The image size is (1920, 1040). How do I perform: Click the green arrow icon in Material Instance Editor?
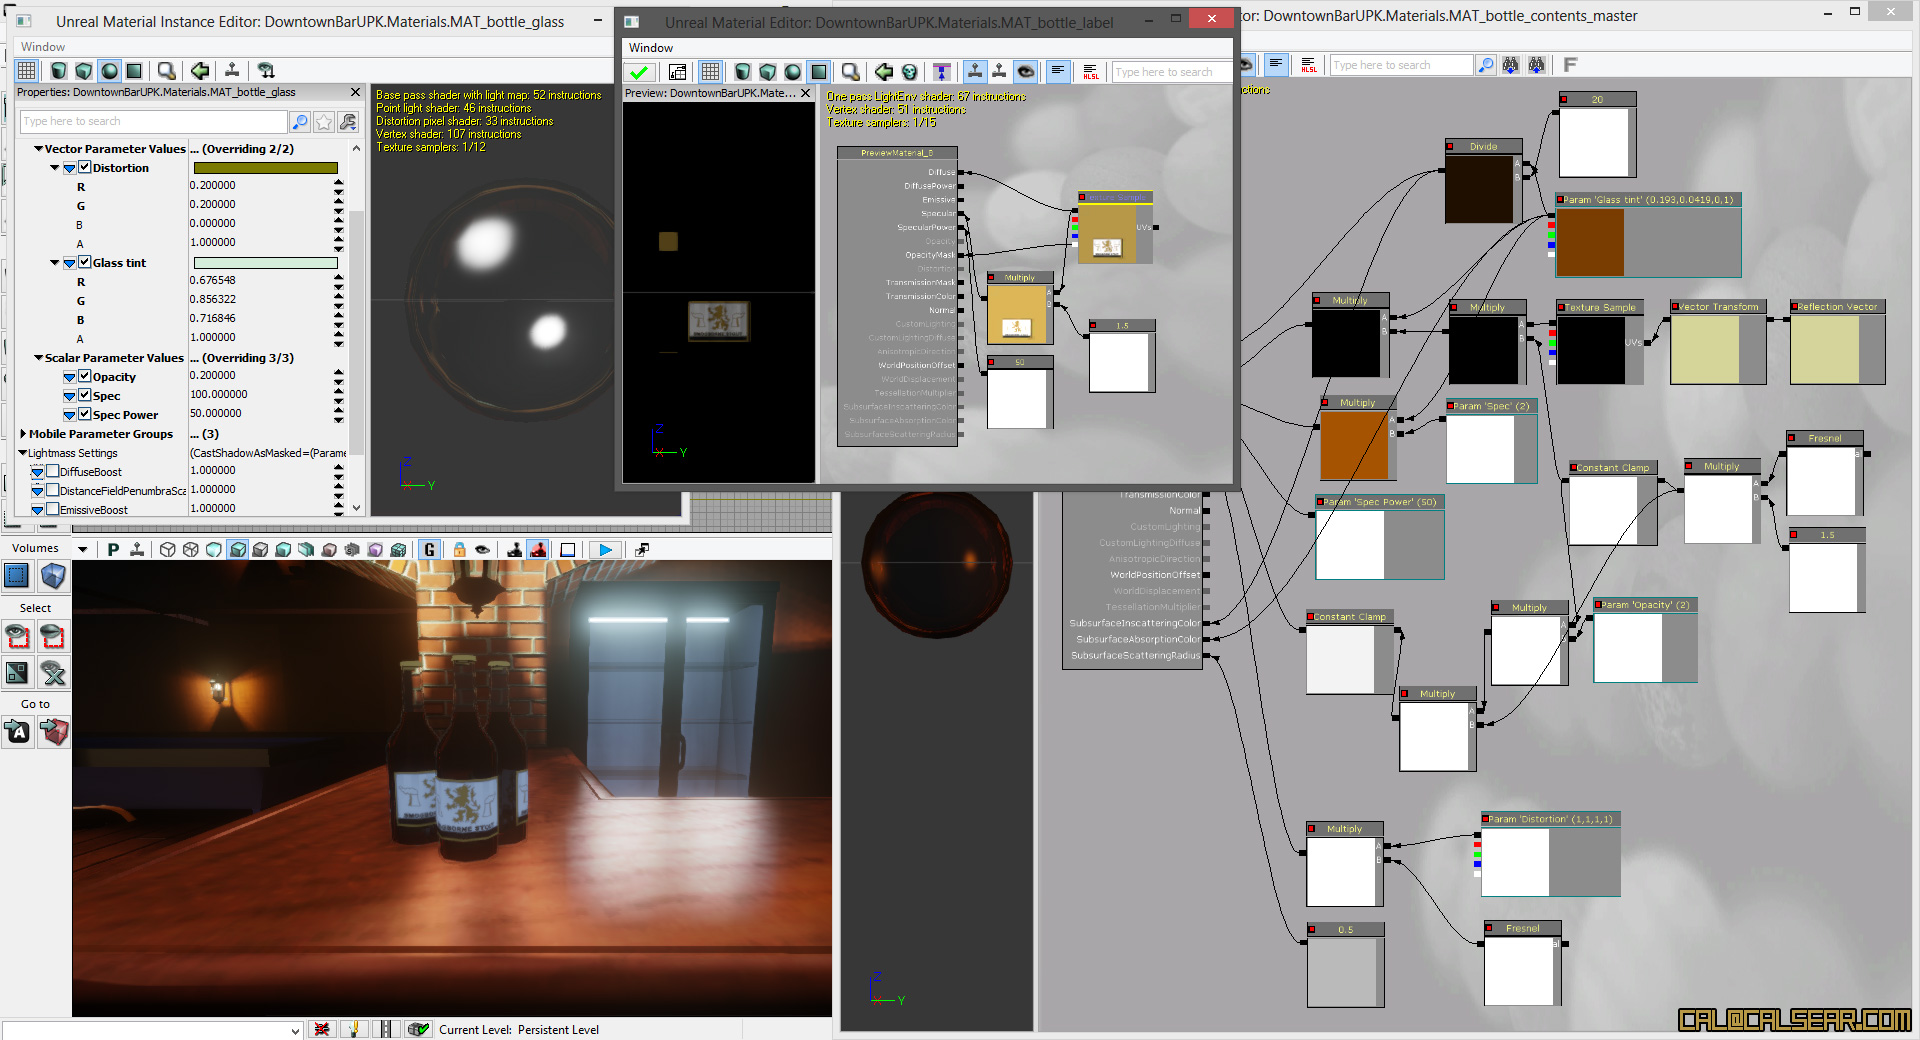tap(200, 70)
